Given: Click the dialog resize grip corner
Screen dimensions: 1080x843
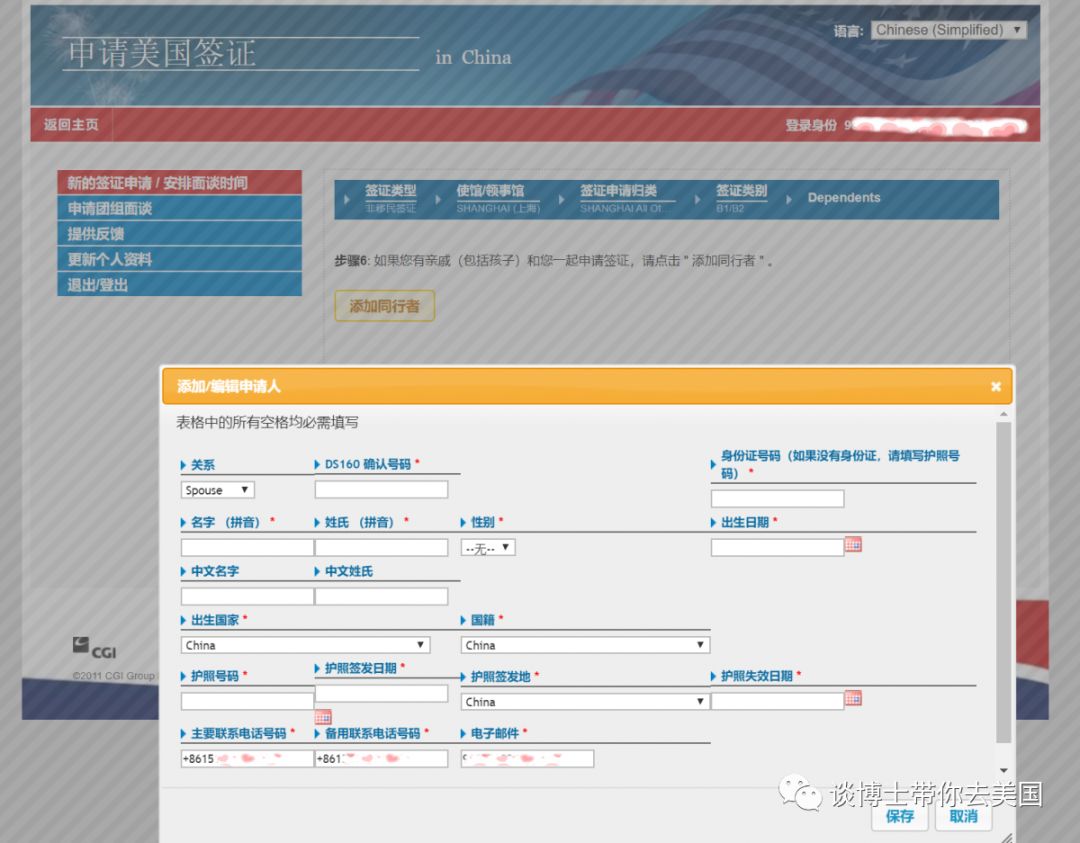Looking at the screenshot, I should point(1006,837).
